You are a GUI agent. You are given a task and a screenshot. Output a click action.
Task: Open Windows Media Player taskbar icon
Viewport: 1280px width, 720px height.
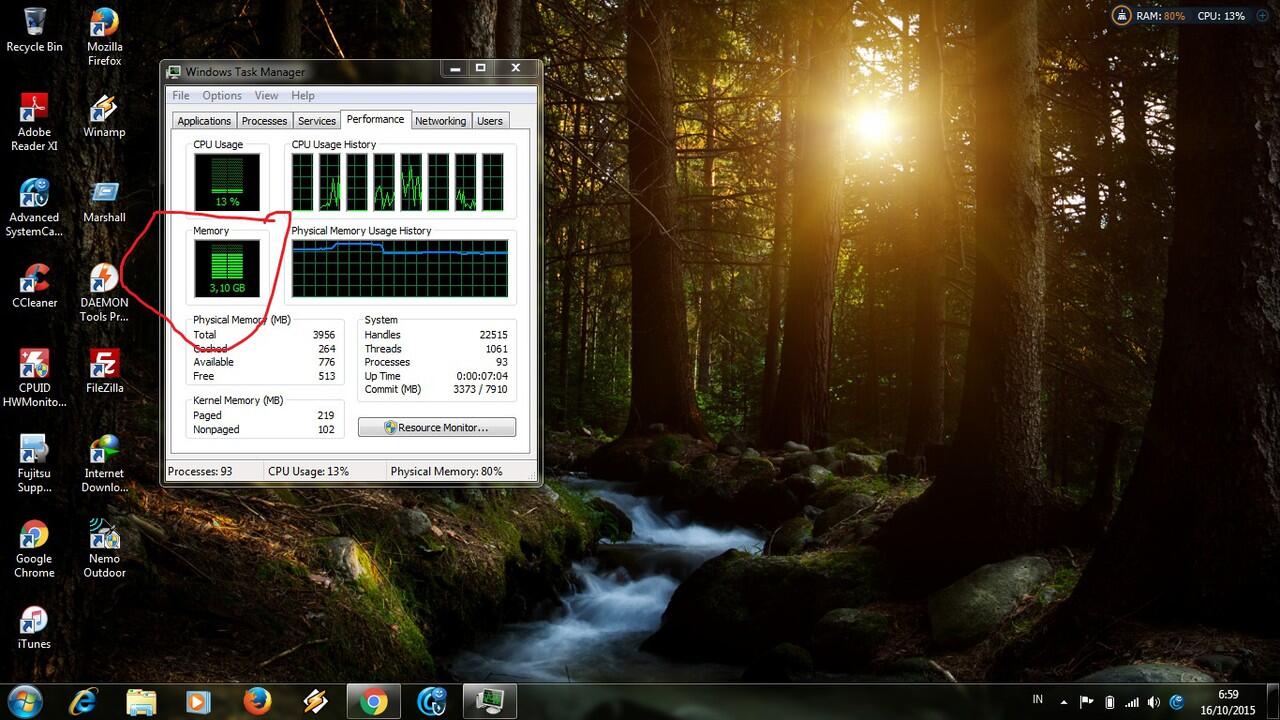click(x=199, y=701)
